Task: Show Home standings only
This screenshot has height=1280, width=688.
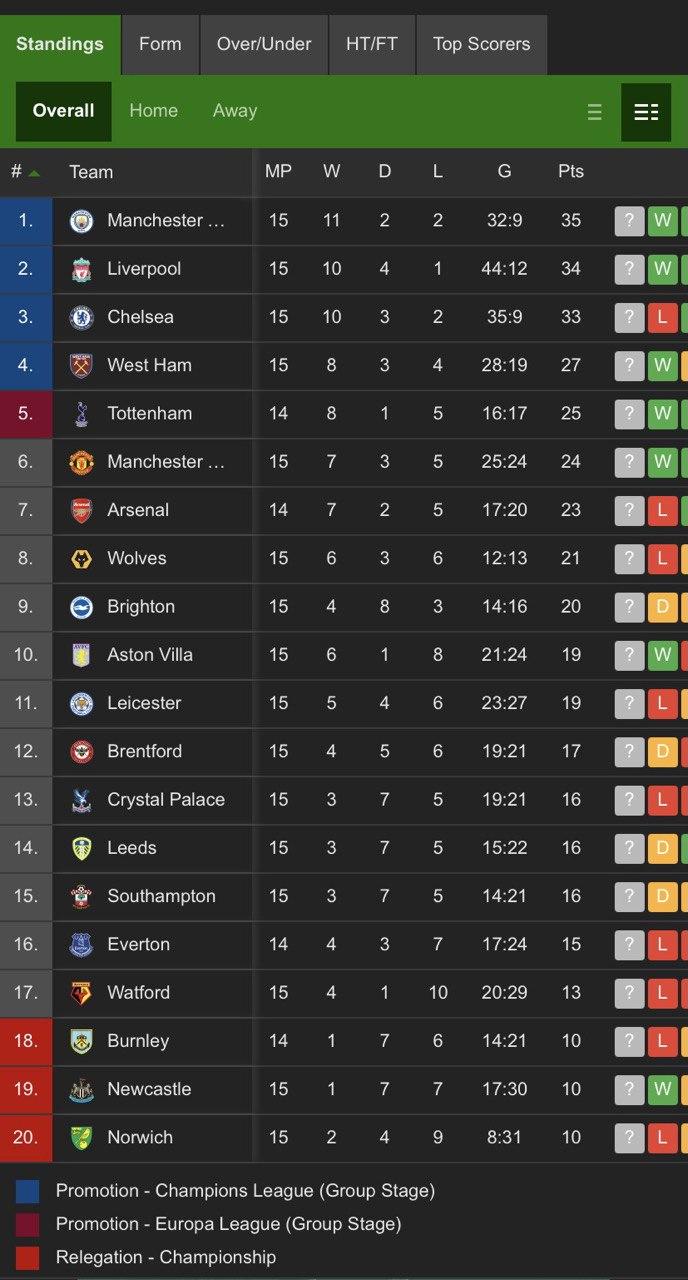Action: 154,111
